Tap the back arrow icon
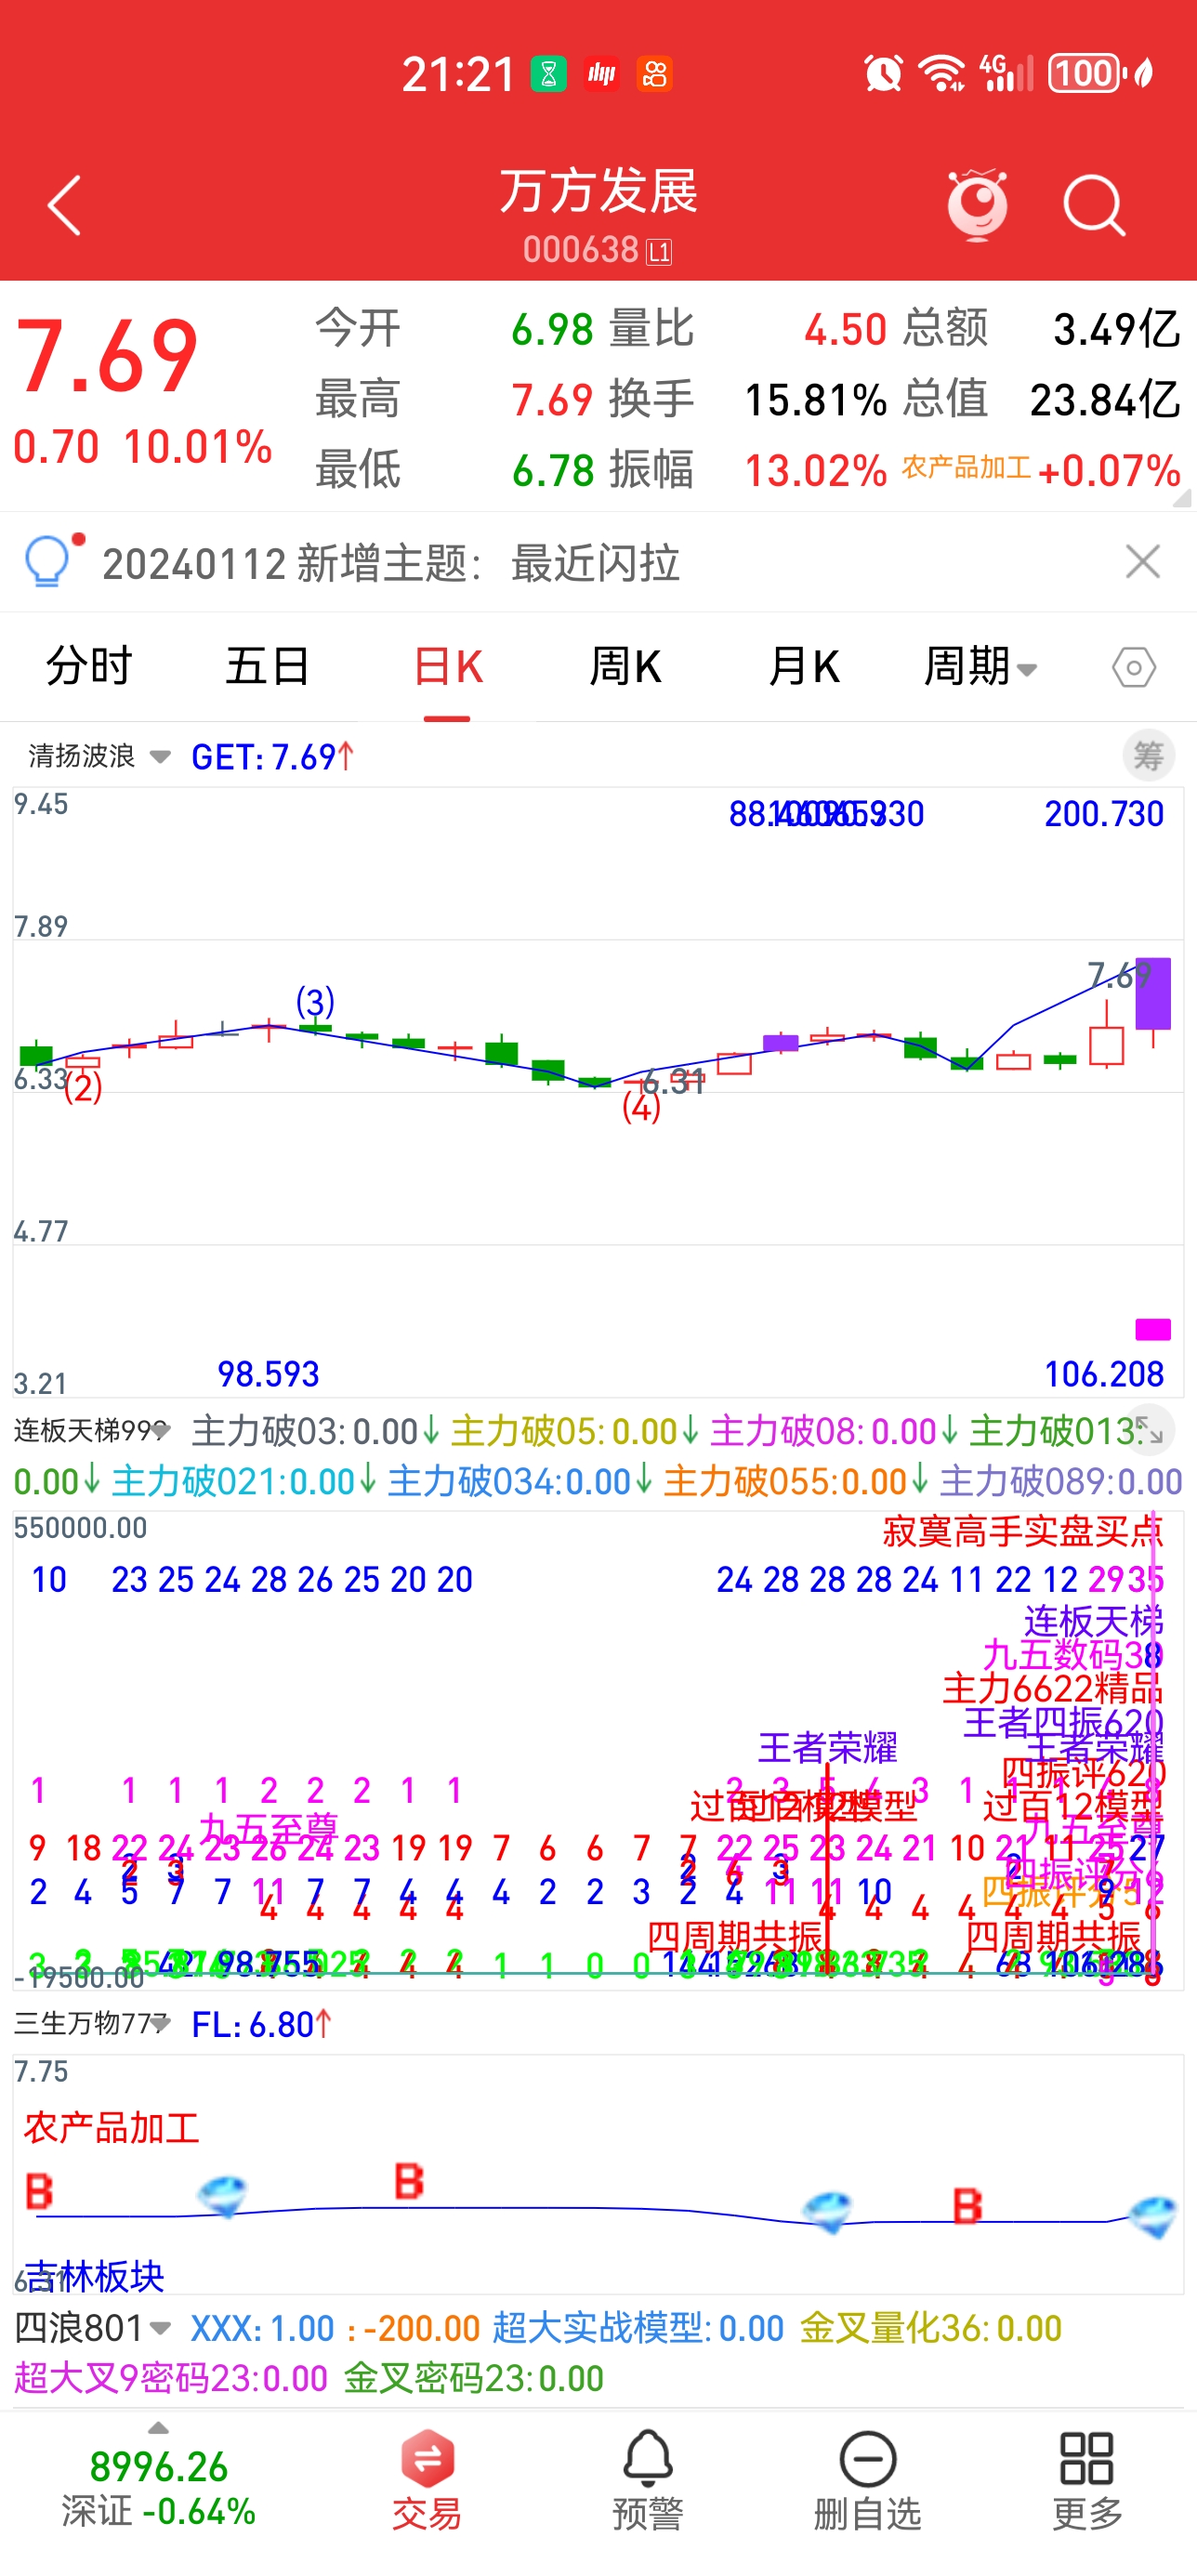 64,206
